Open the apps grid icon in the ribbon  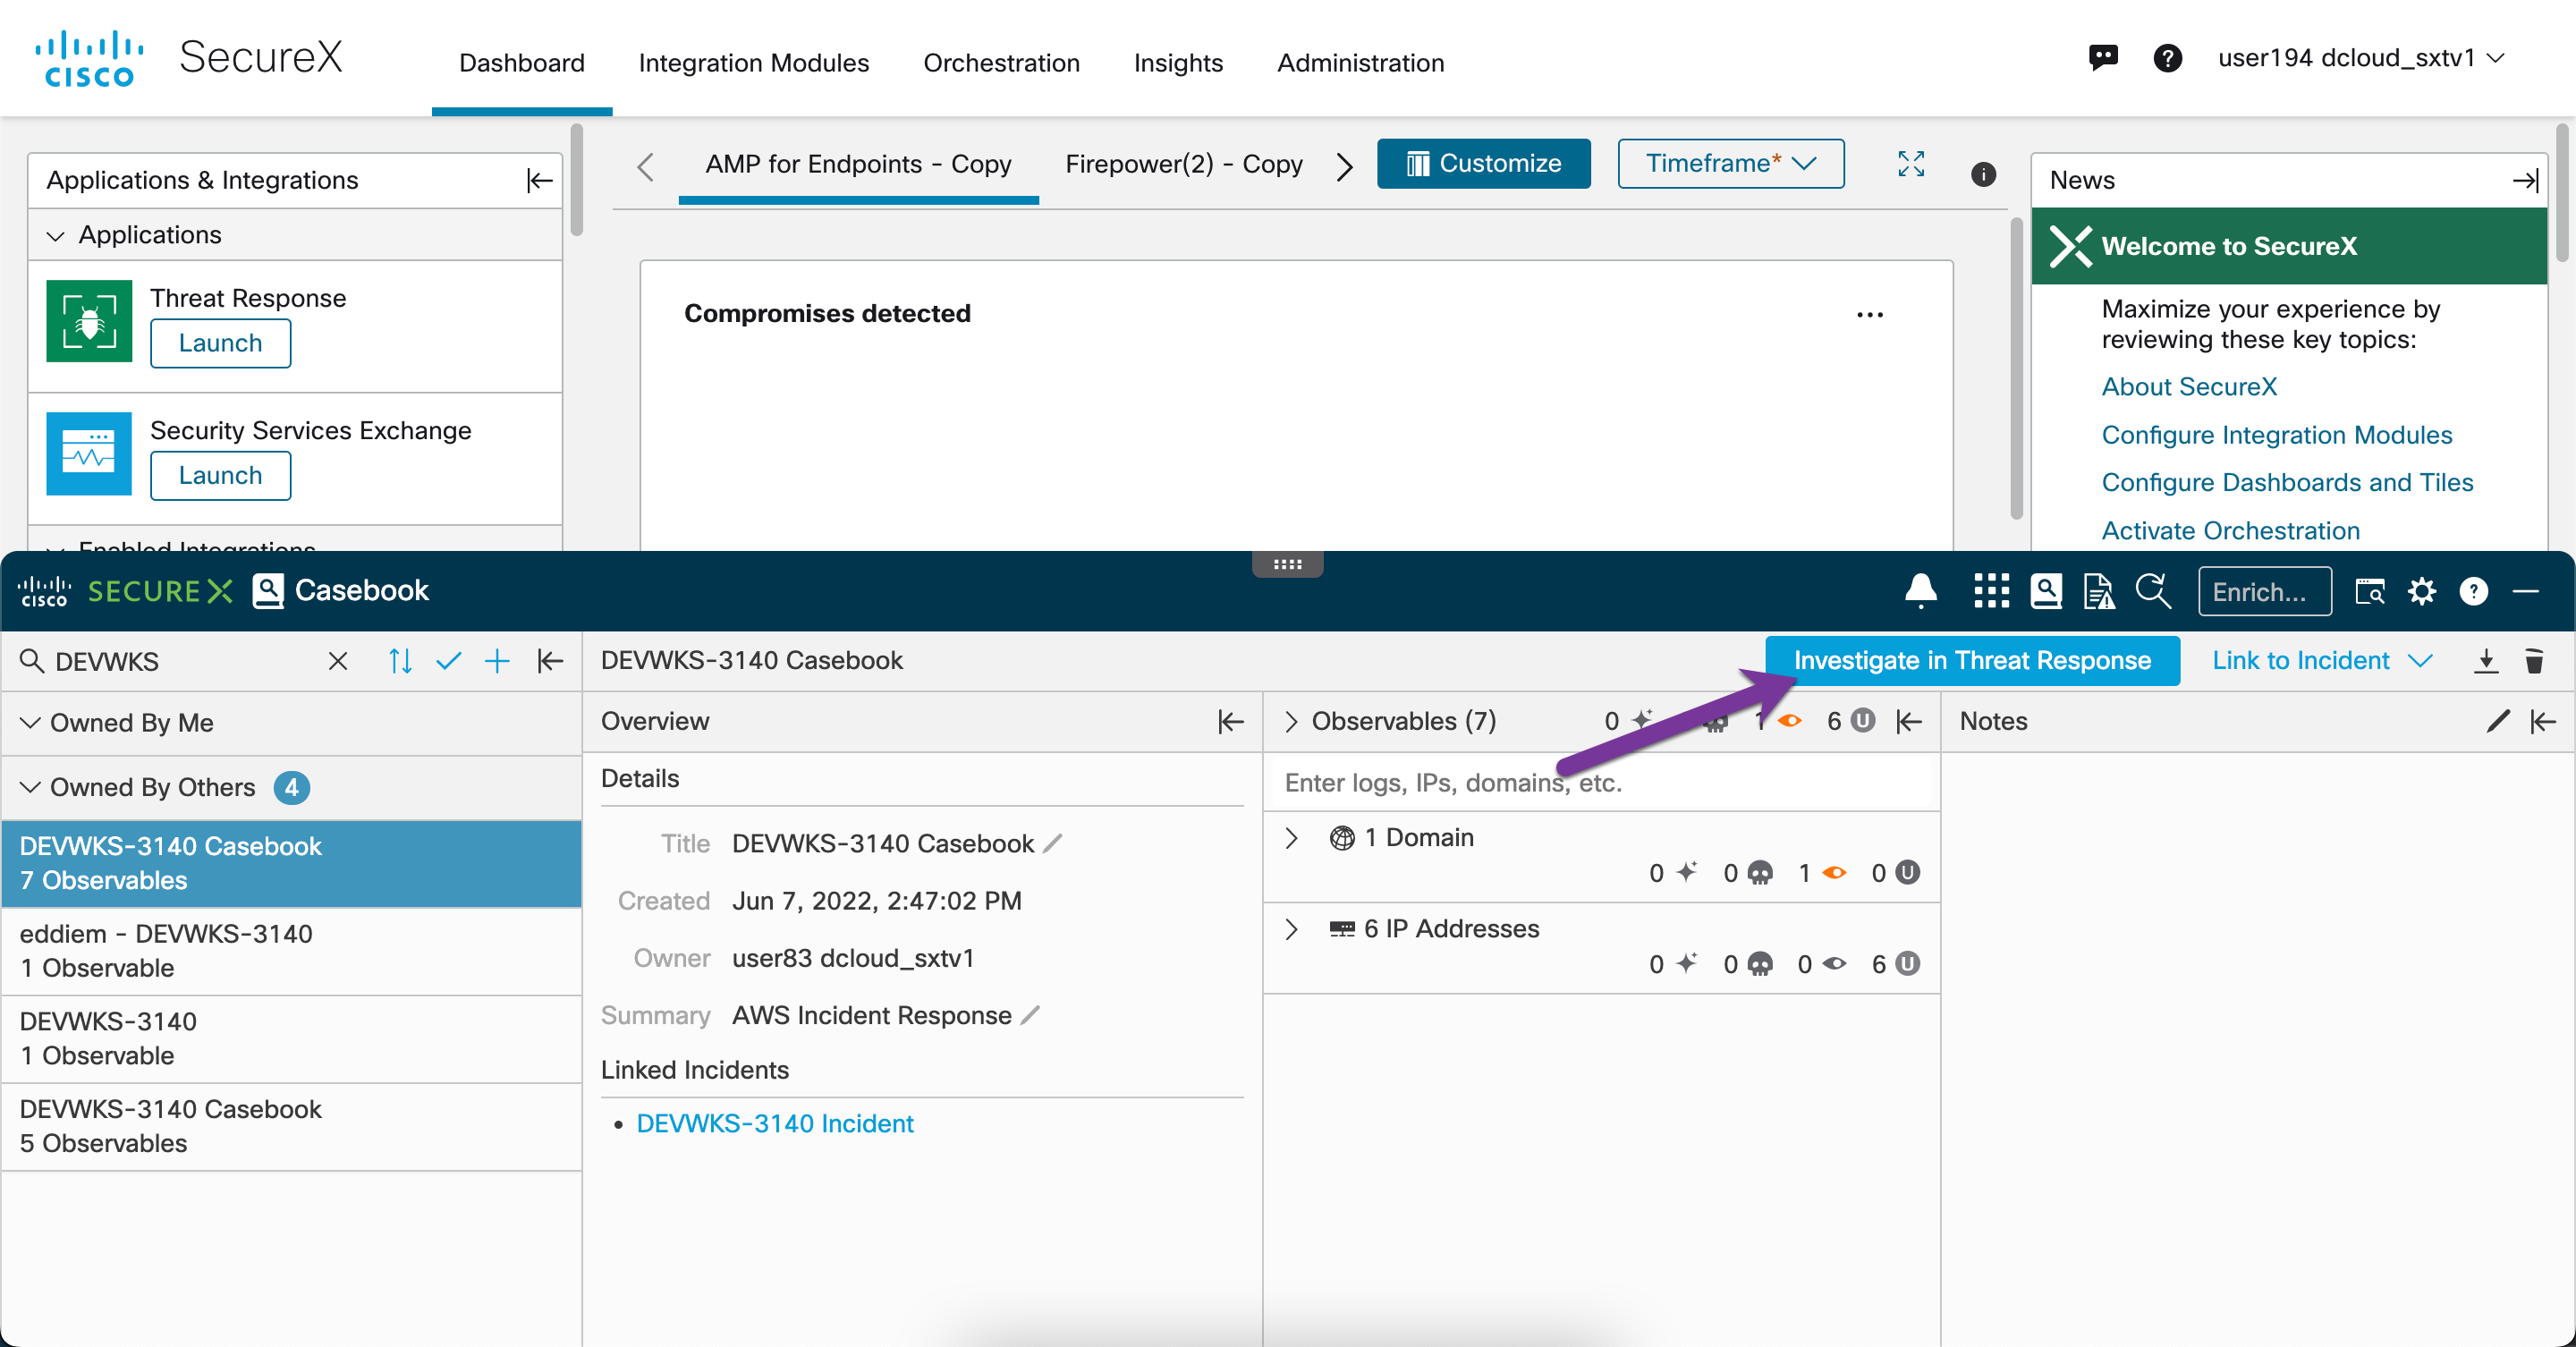tap(1990, 590)
